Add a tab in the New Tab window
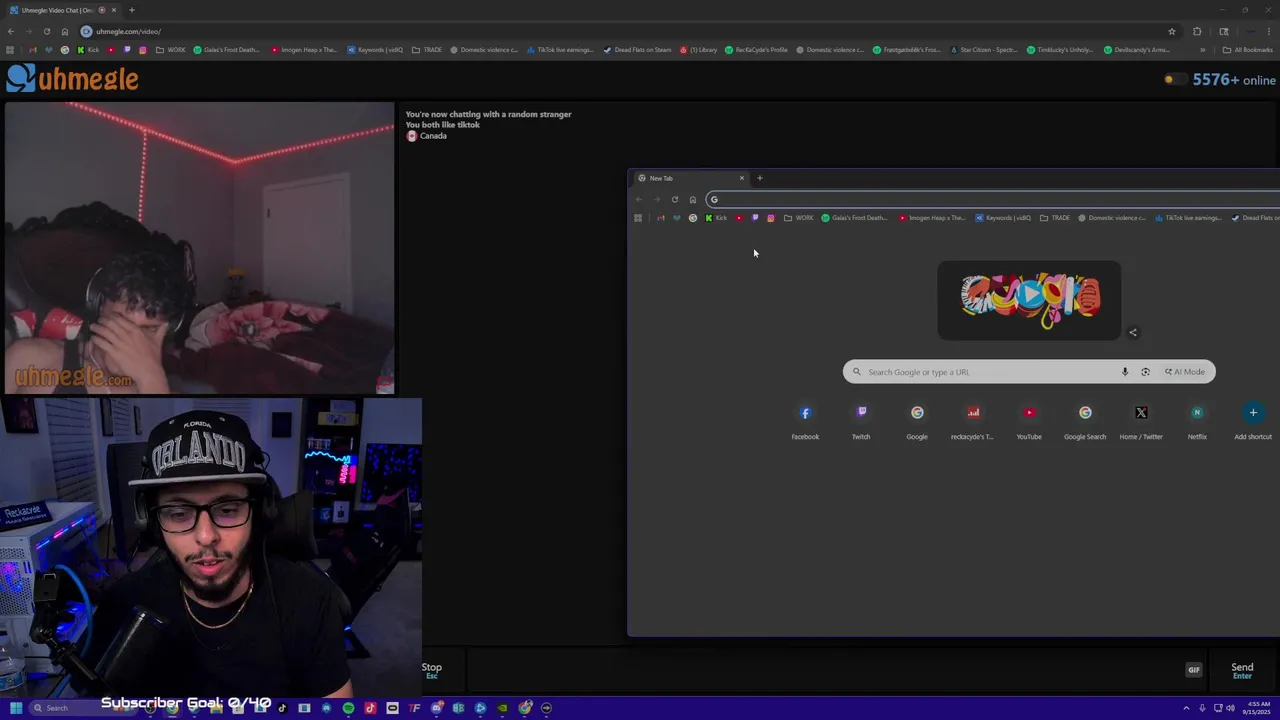This screenshot has width=1280, height=720. [759, 178]
